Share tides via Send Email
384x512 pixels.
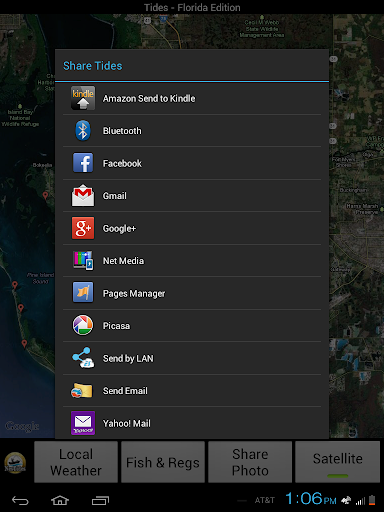click(x=192, y=391)
